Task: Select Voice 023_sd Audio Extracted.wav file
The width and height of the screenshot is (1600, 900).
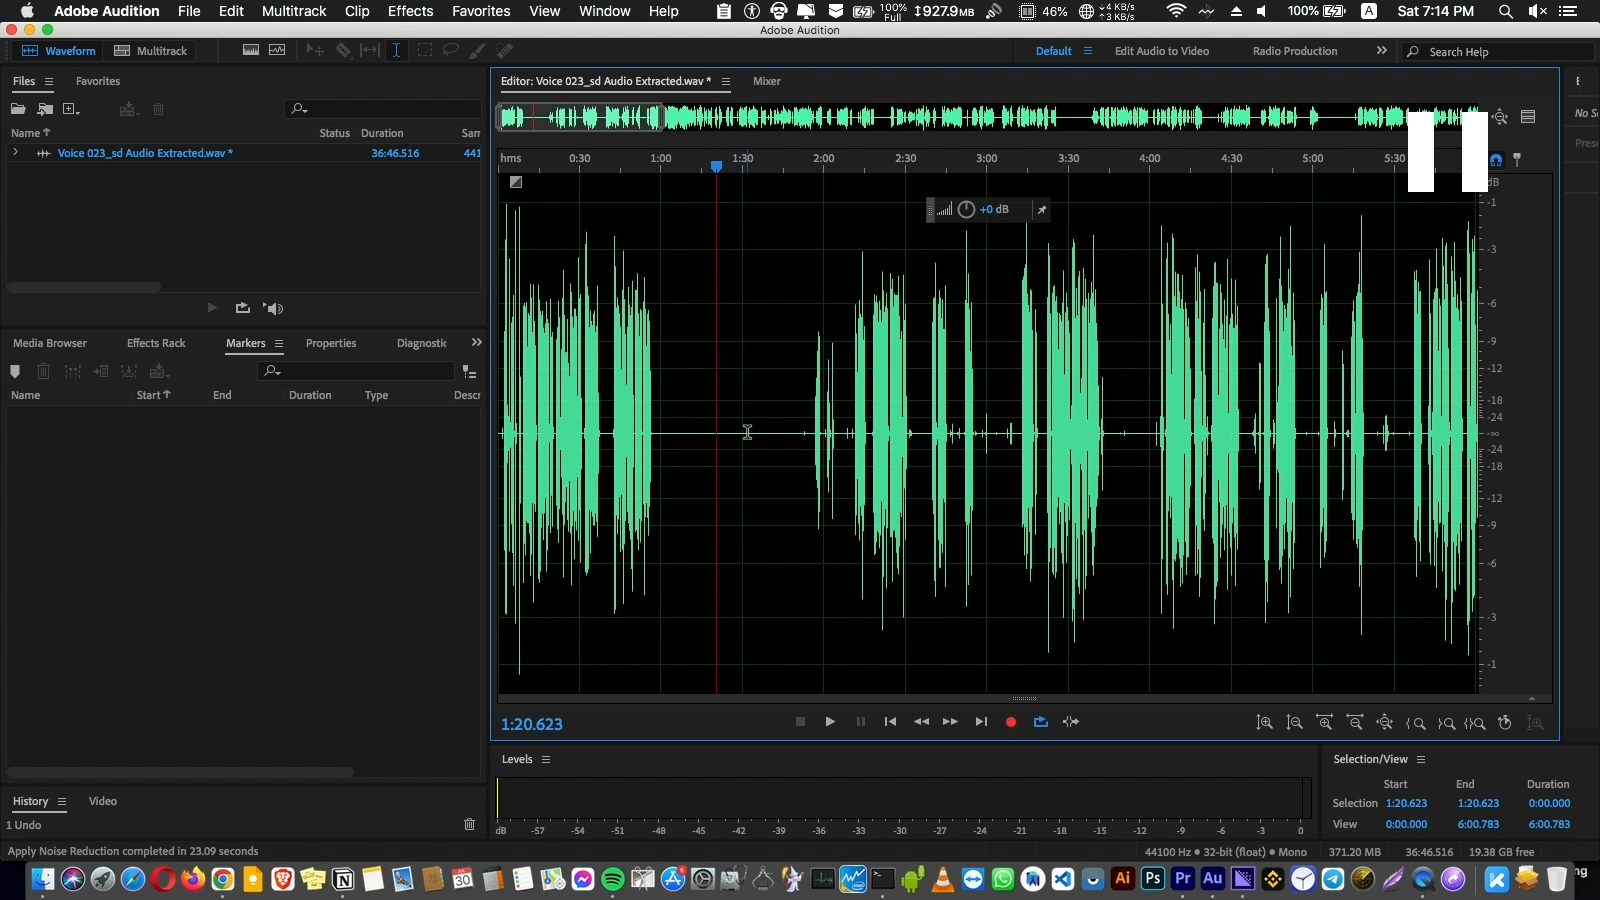Action: click(x=145, y=153)
